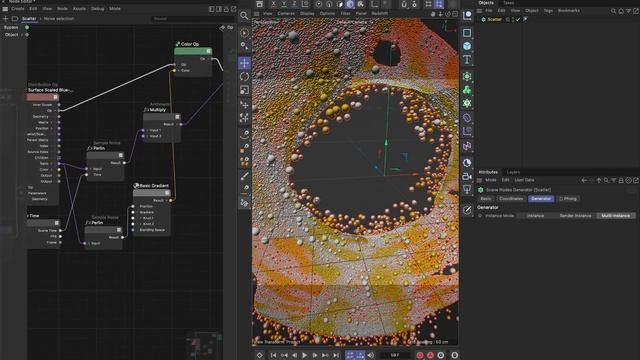This screenshot has height=360, width=640.
Task: Toggle the Scatter object's visibility dots
Action: click(x=513, y=19)
